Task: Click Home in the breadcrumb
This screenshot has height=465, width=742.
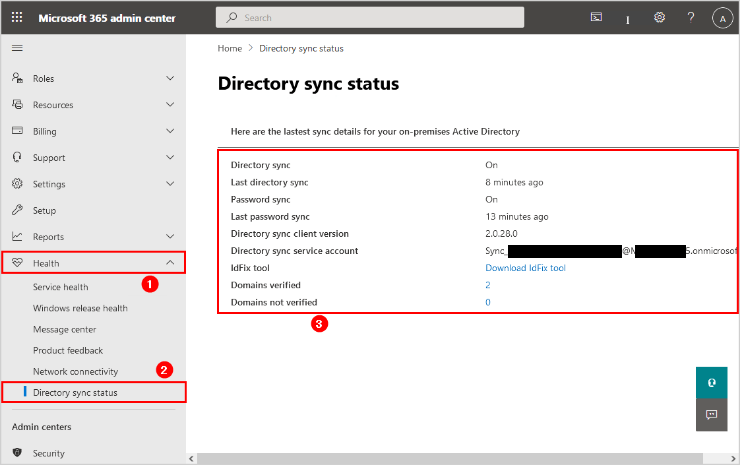Action: 230,48
